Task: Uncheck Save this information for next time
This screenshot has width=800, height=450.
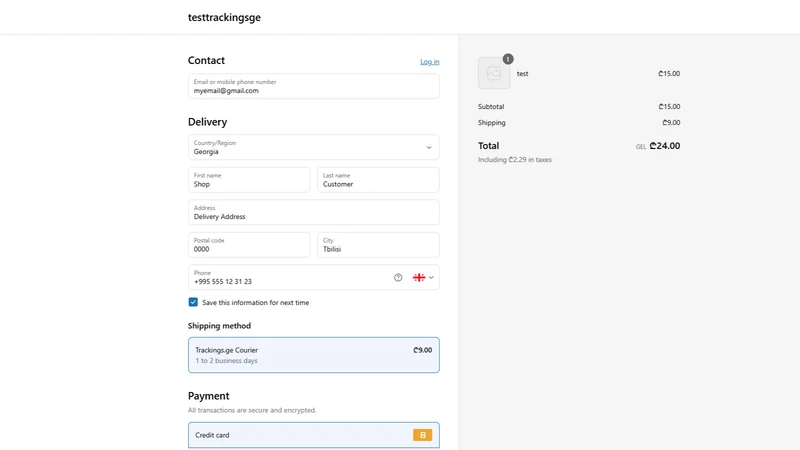Action: 193,302
